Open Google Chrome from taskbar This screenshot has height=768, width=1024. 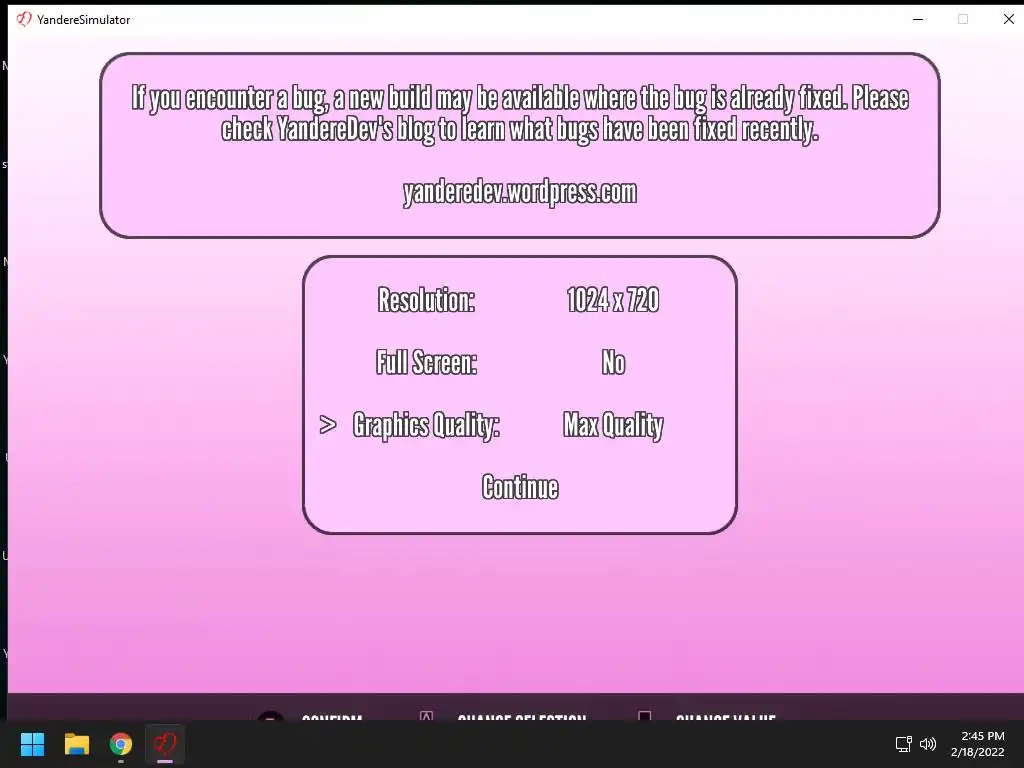121,744
